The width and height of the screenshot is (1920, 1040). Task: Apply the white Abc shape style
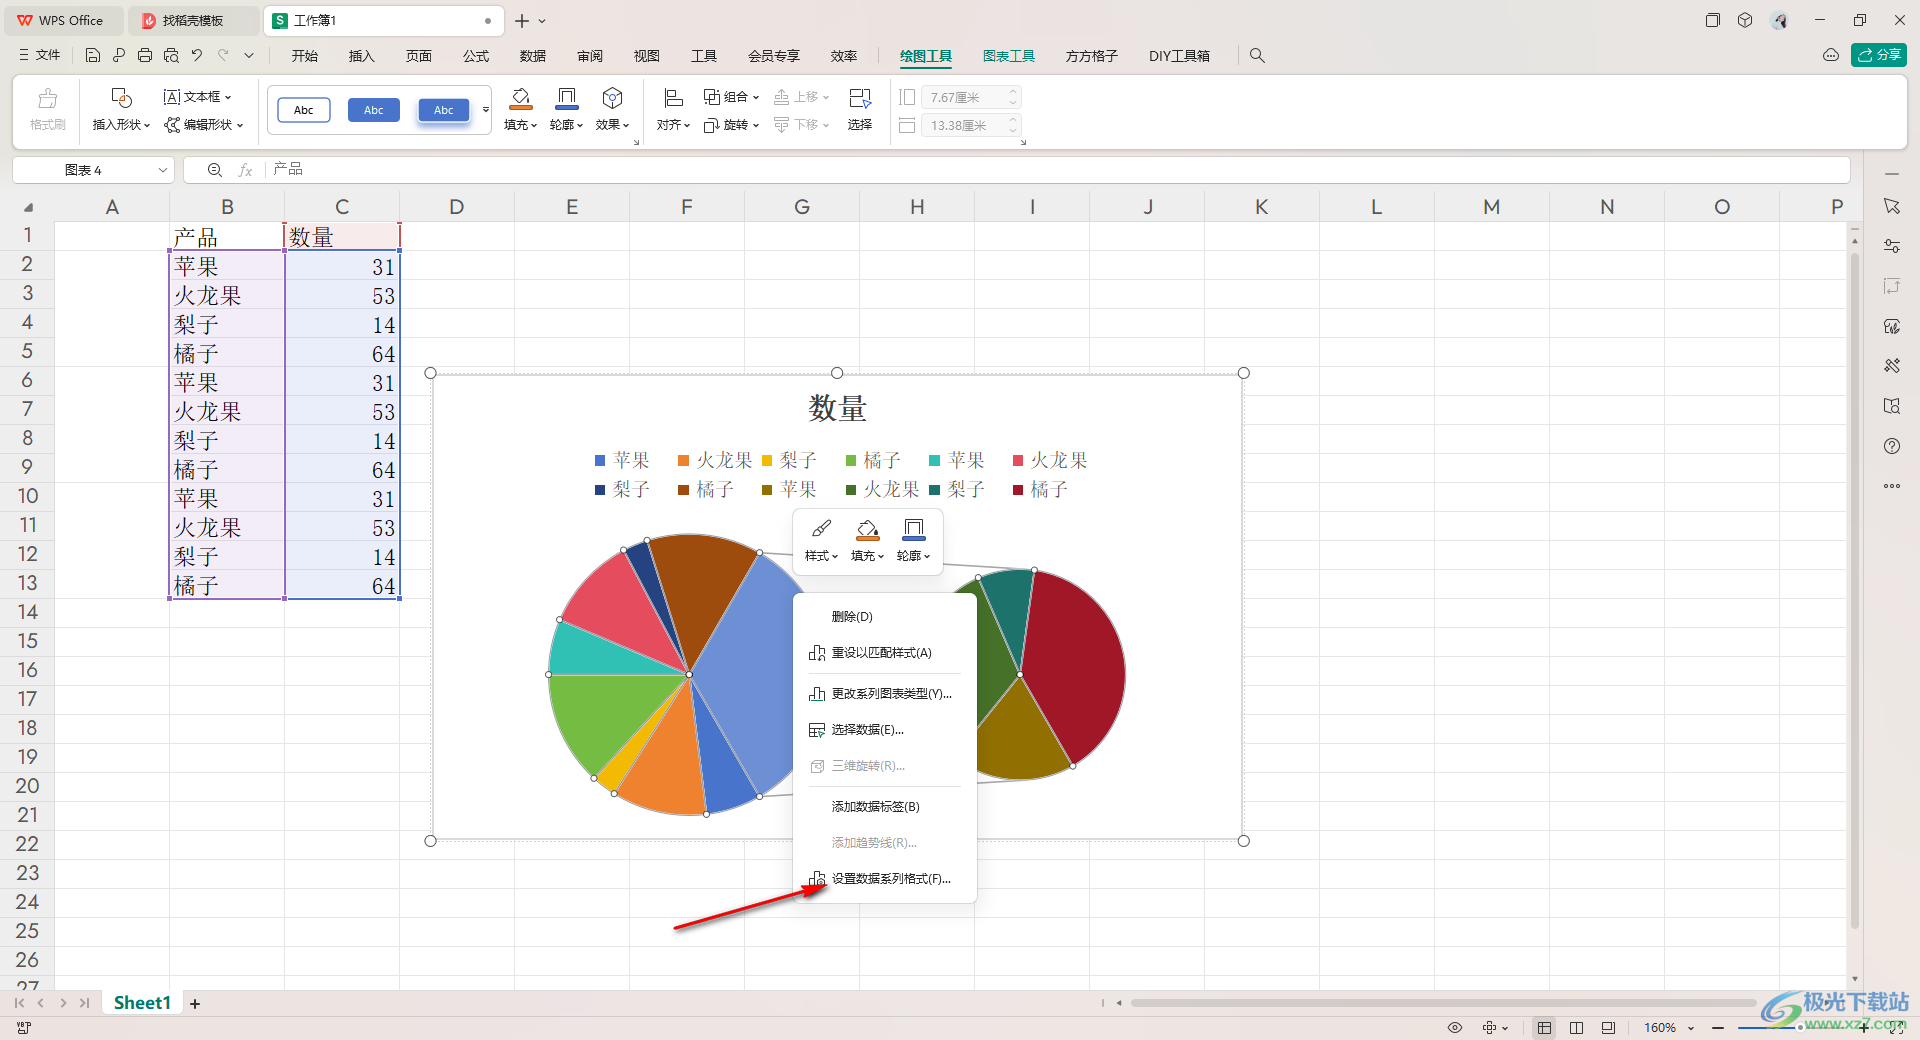coord(303,110)
